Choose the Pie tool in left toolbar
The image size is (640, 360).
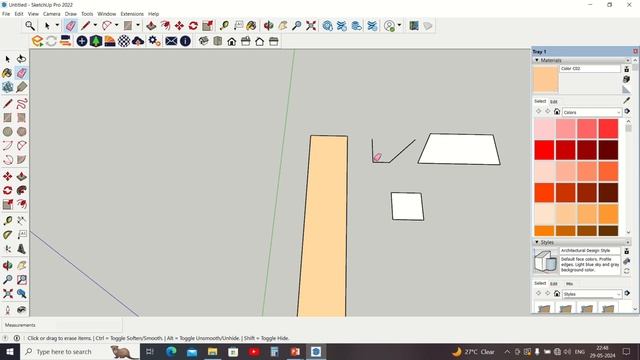point(22,160)
